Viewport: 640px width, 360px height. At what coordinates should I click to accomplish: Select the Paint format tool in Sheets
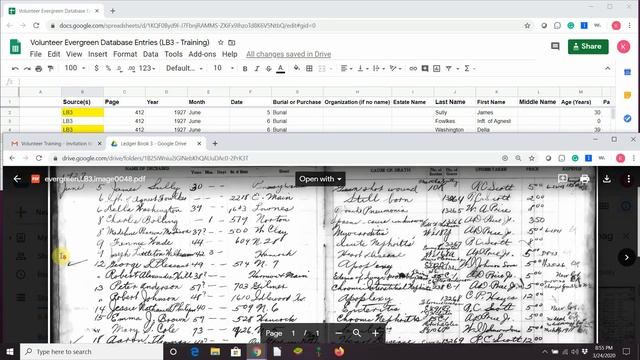[50, 69]
